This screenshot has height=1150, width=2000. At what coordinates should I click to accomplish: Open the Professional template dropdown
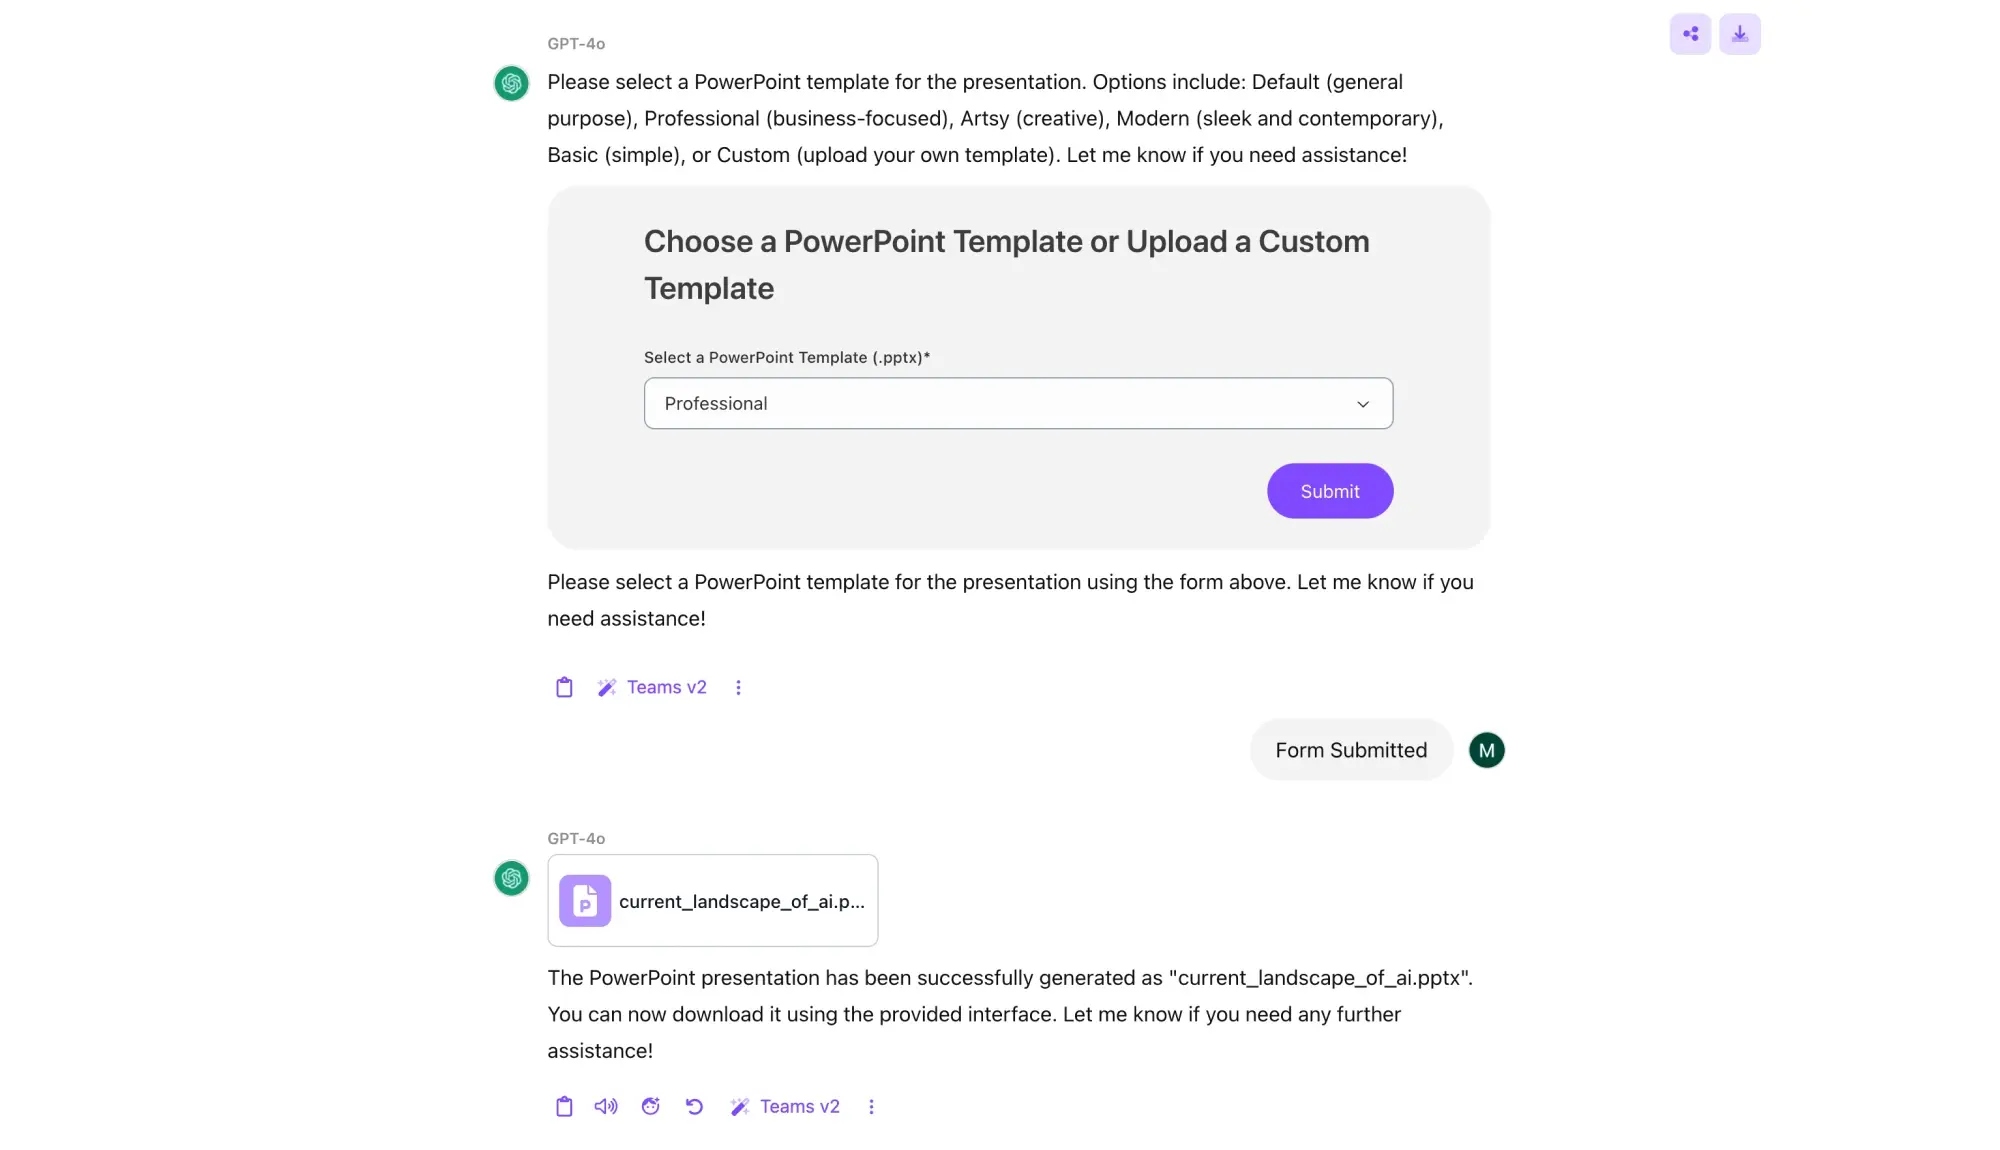click(x=1018, y=403)
